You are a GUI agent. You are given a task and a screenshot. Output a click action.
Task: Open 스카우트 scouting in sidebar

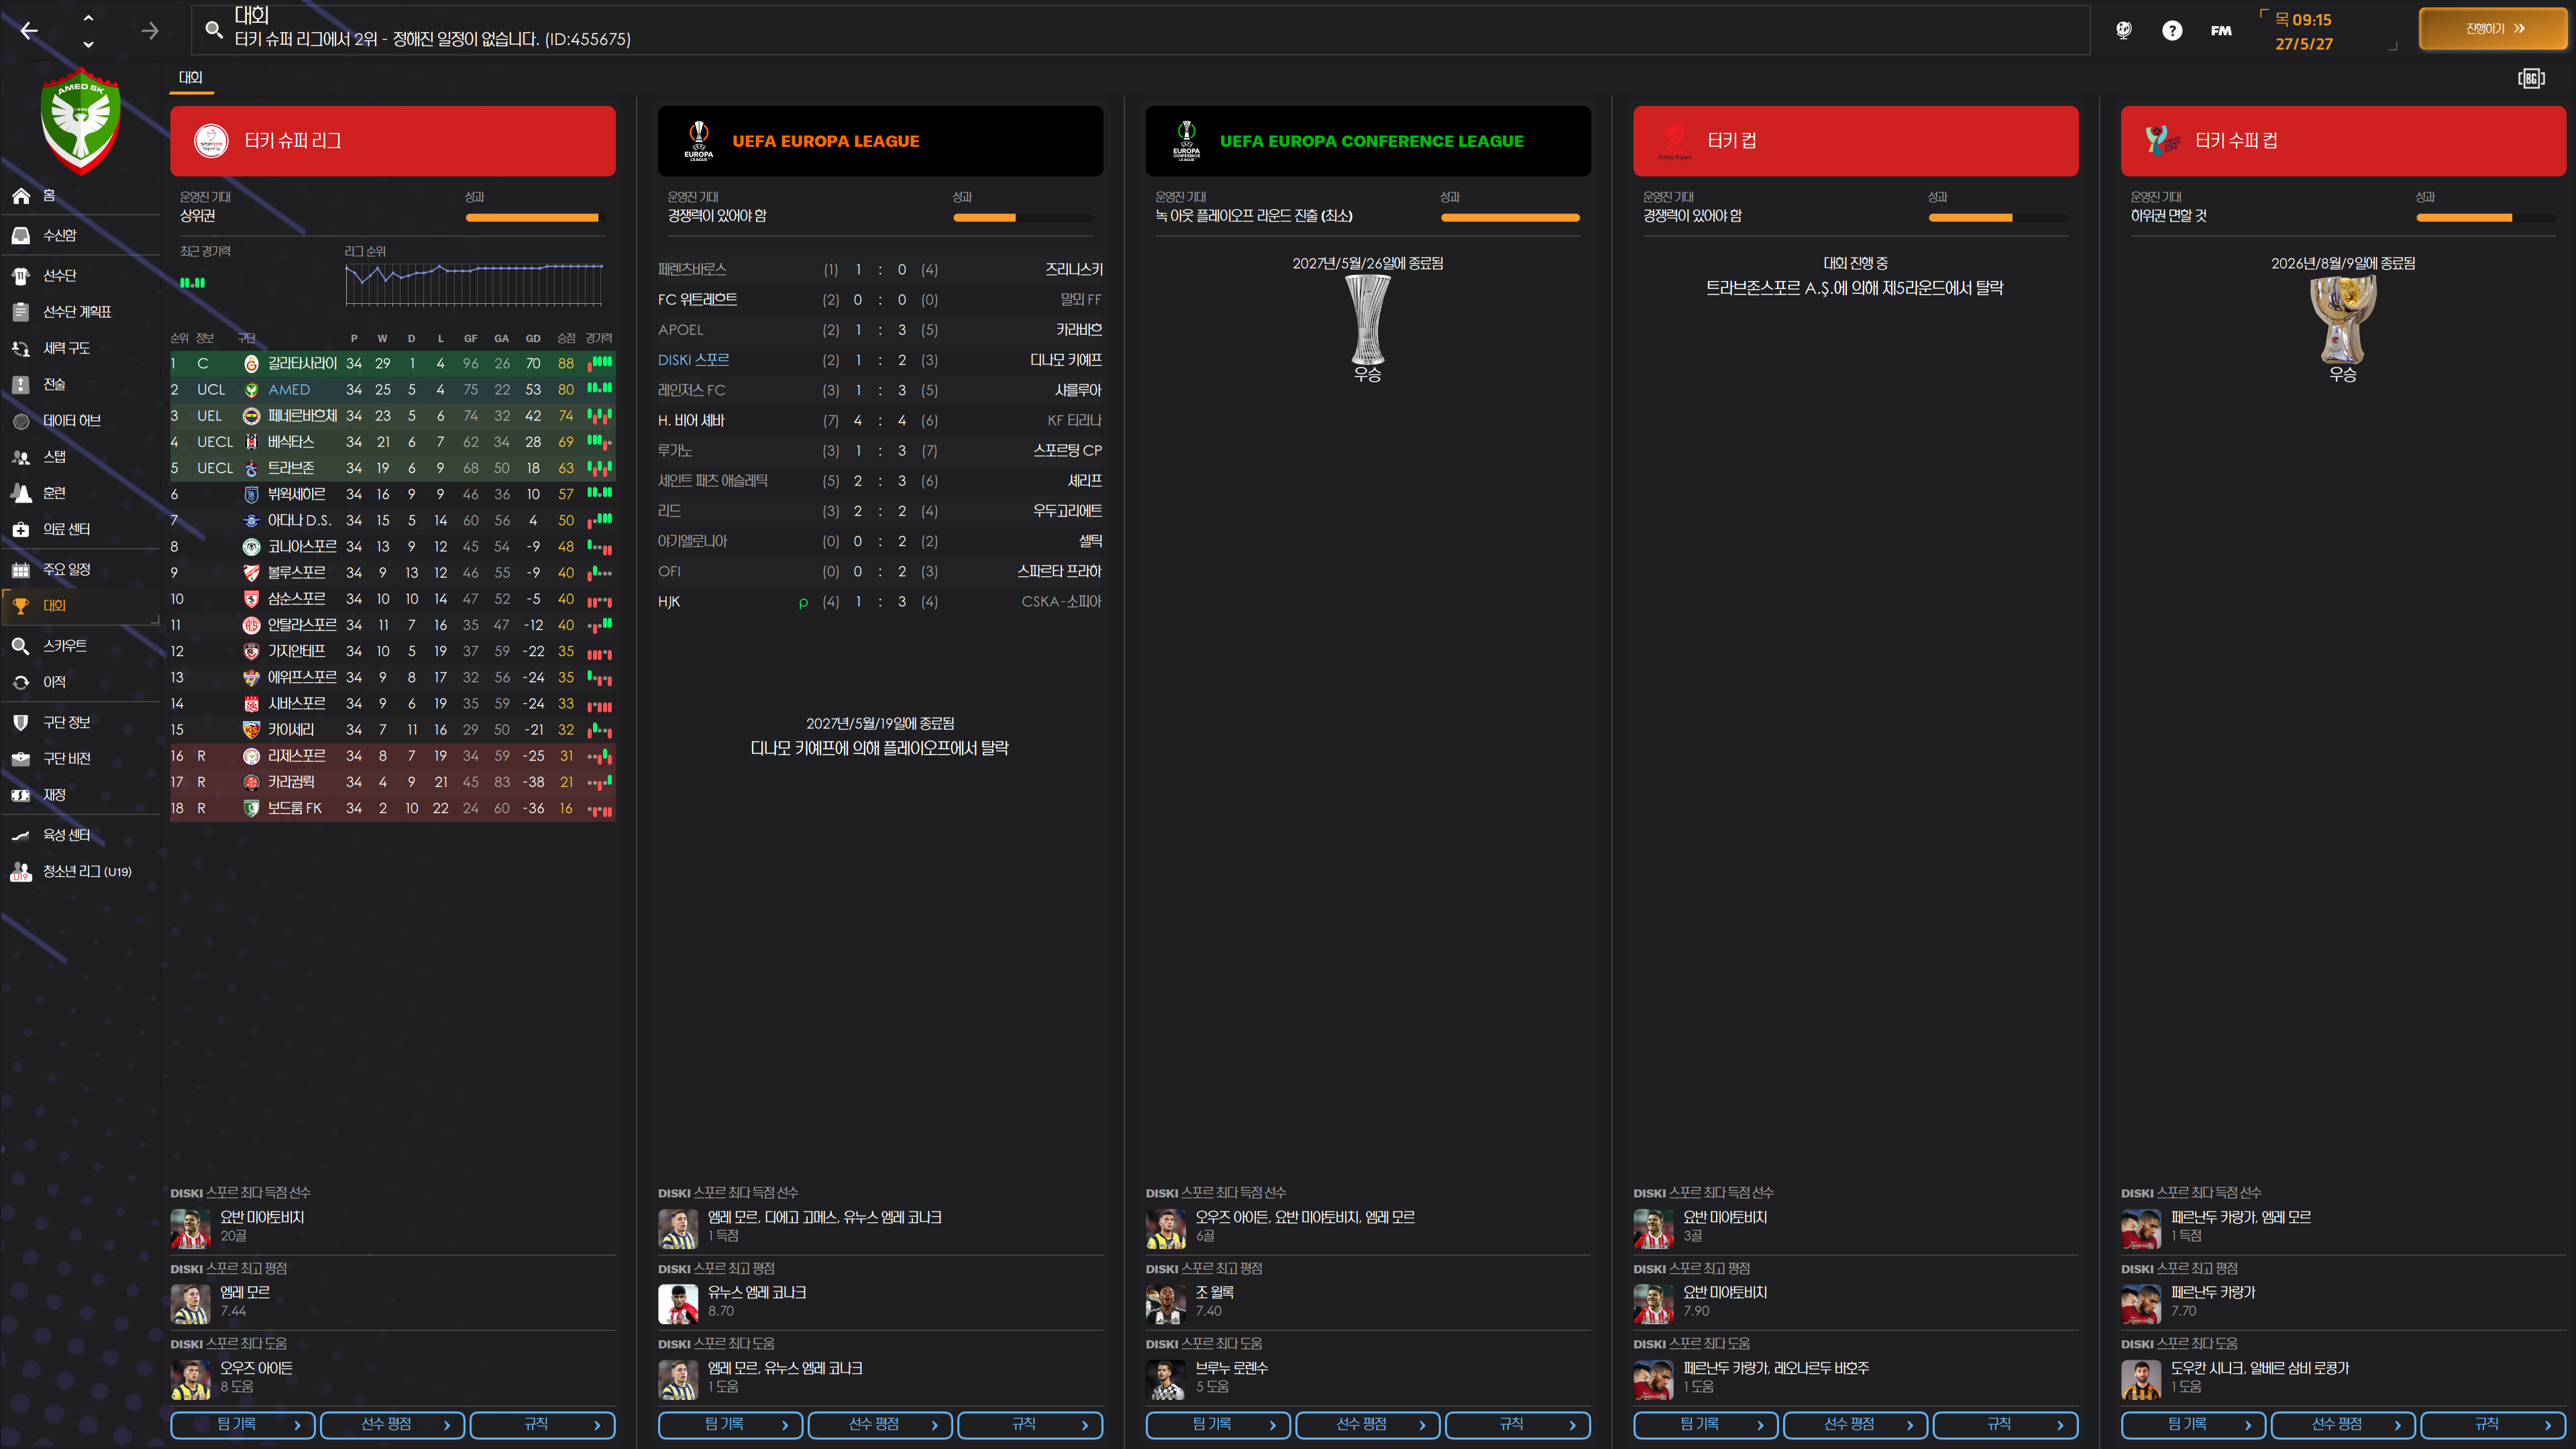pos(64,646)
